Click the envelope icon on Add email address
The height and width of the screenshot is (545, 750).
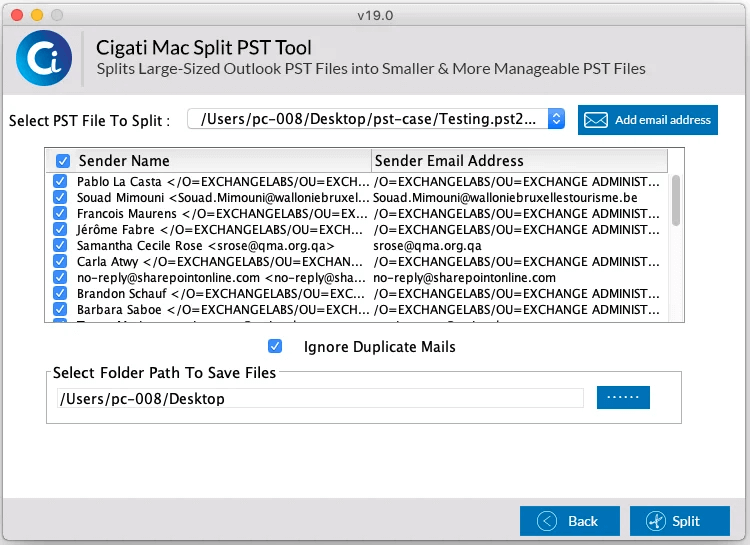tap(596, 120)
